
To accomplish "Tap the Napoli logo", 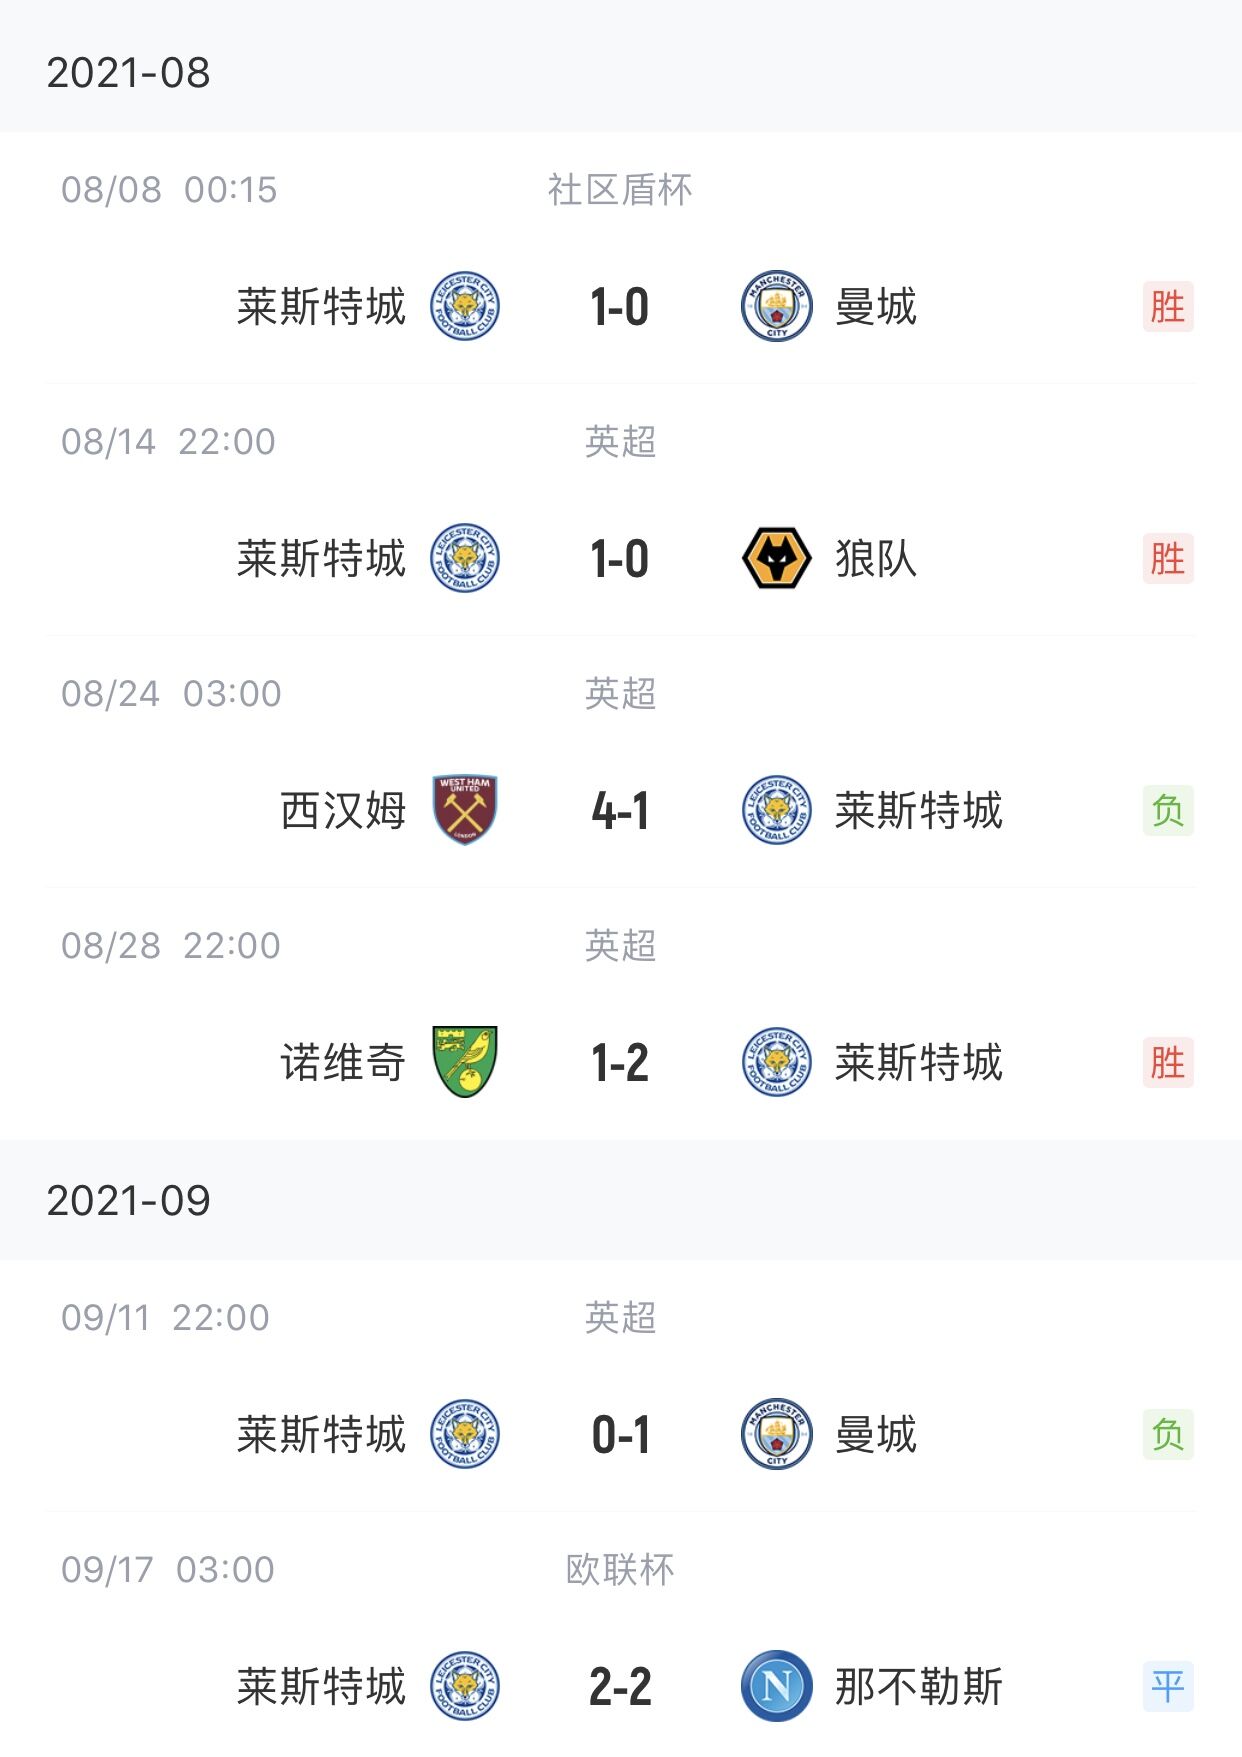I will (777, 1686).
